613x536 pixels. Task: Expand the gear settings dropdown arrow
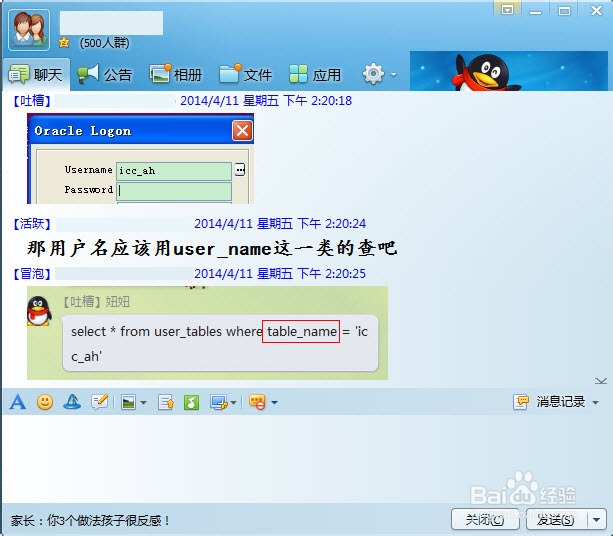coord(393,74)
